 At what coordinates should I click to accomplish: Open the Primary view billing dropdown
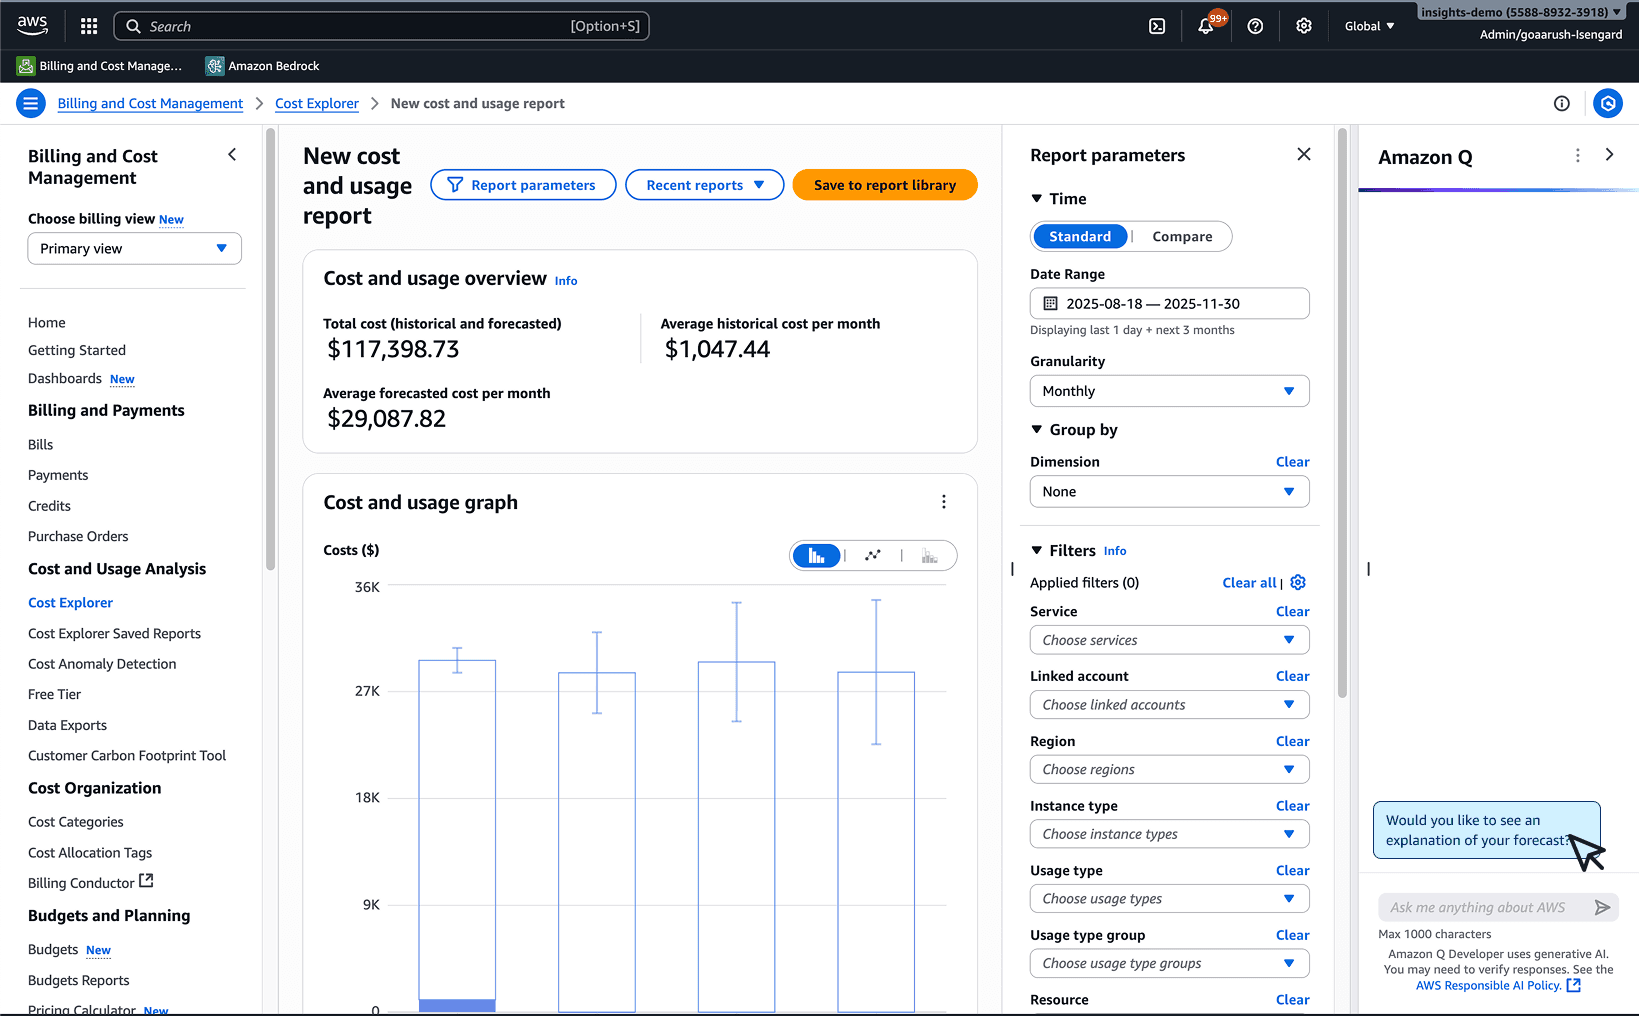click(134, 249)
